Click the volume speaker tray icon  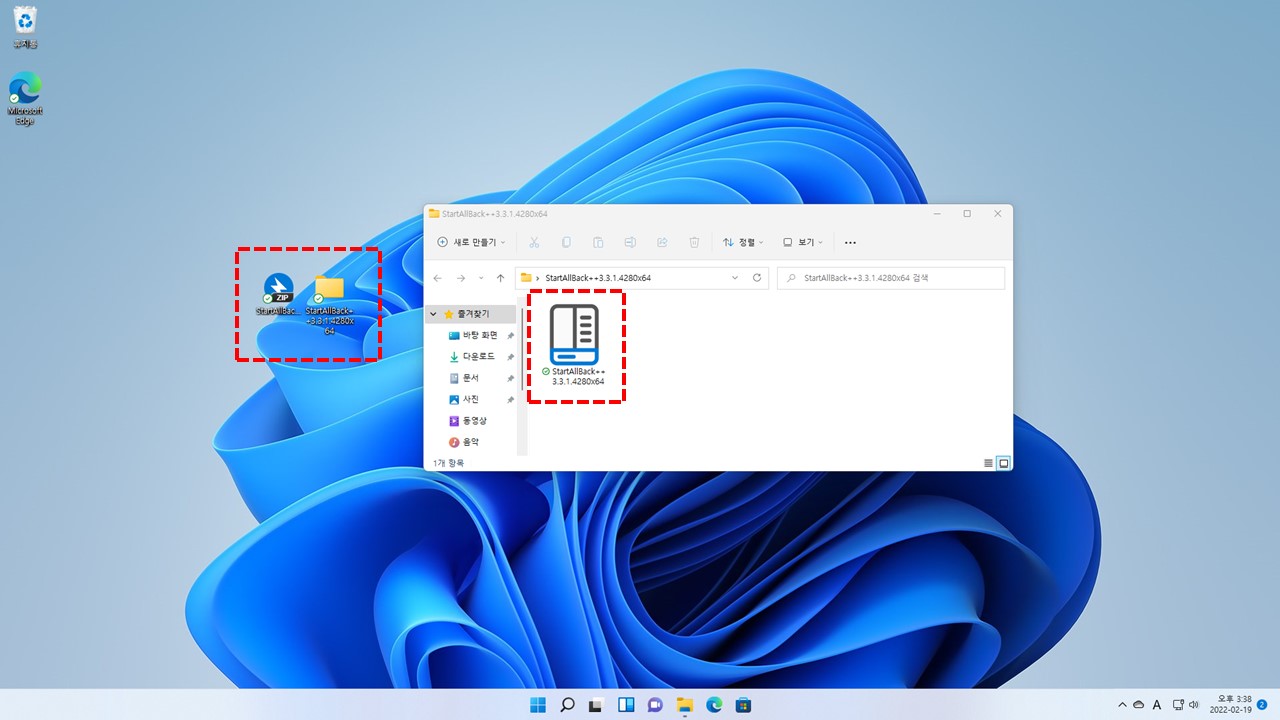[1193, 705]
